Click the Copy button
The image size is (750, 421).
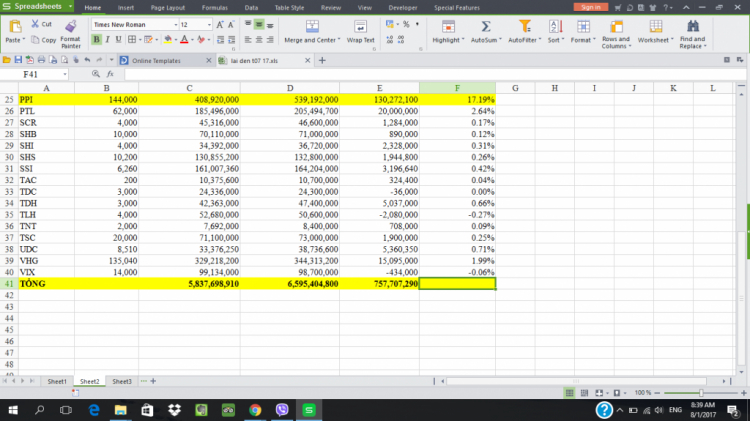[44, 40]
